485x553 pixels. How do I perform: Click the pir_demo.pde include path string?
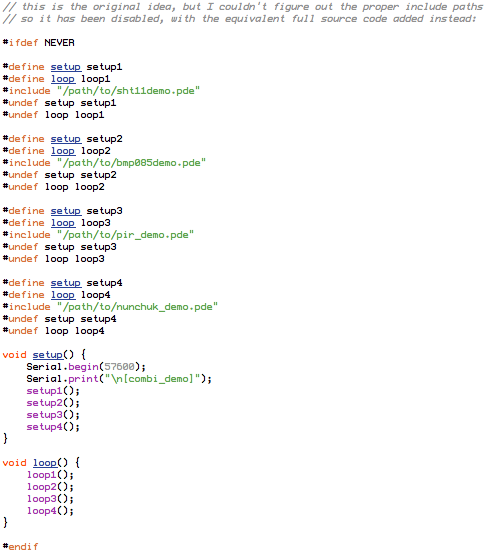(125, 235)
